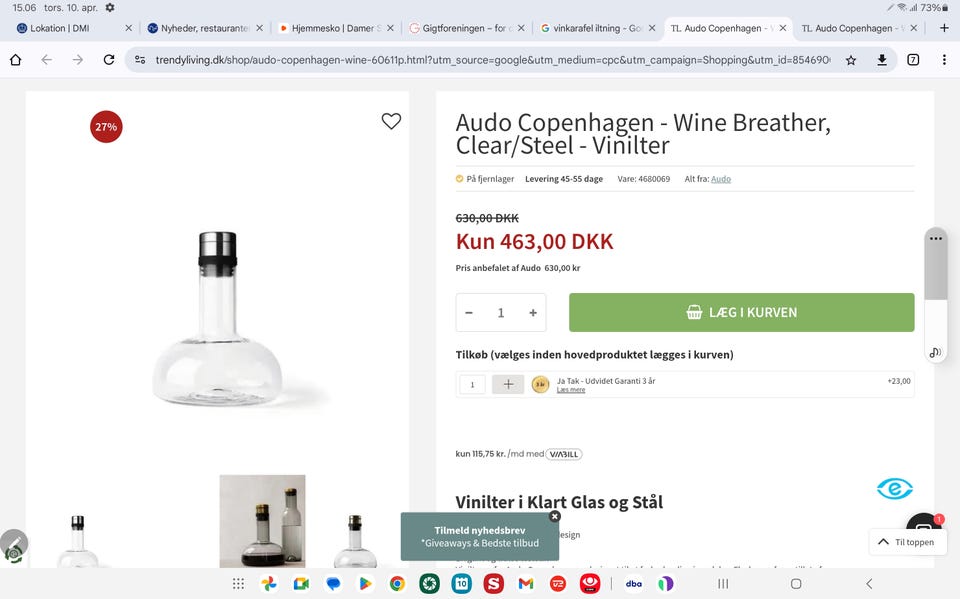The height and width of the screenshot is (599, 960).
Task: Open the 'Læs mere' warranty link
Action: point(570,389)
